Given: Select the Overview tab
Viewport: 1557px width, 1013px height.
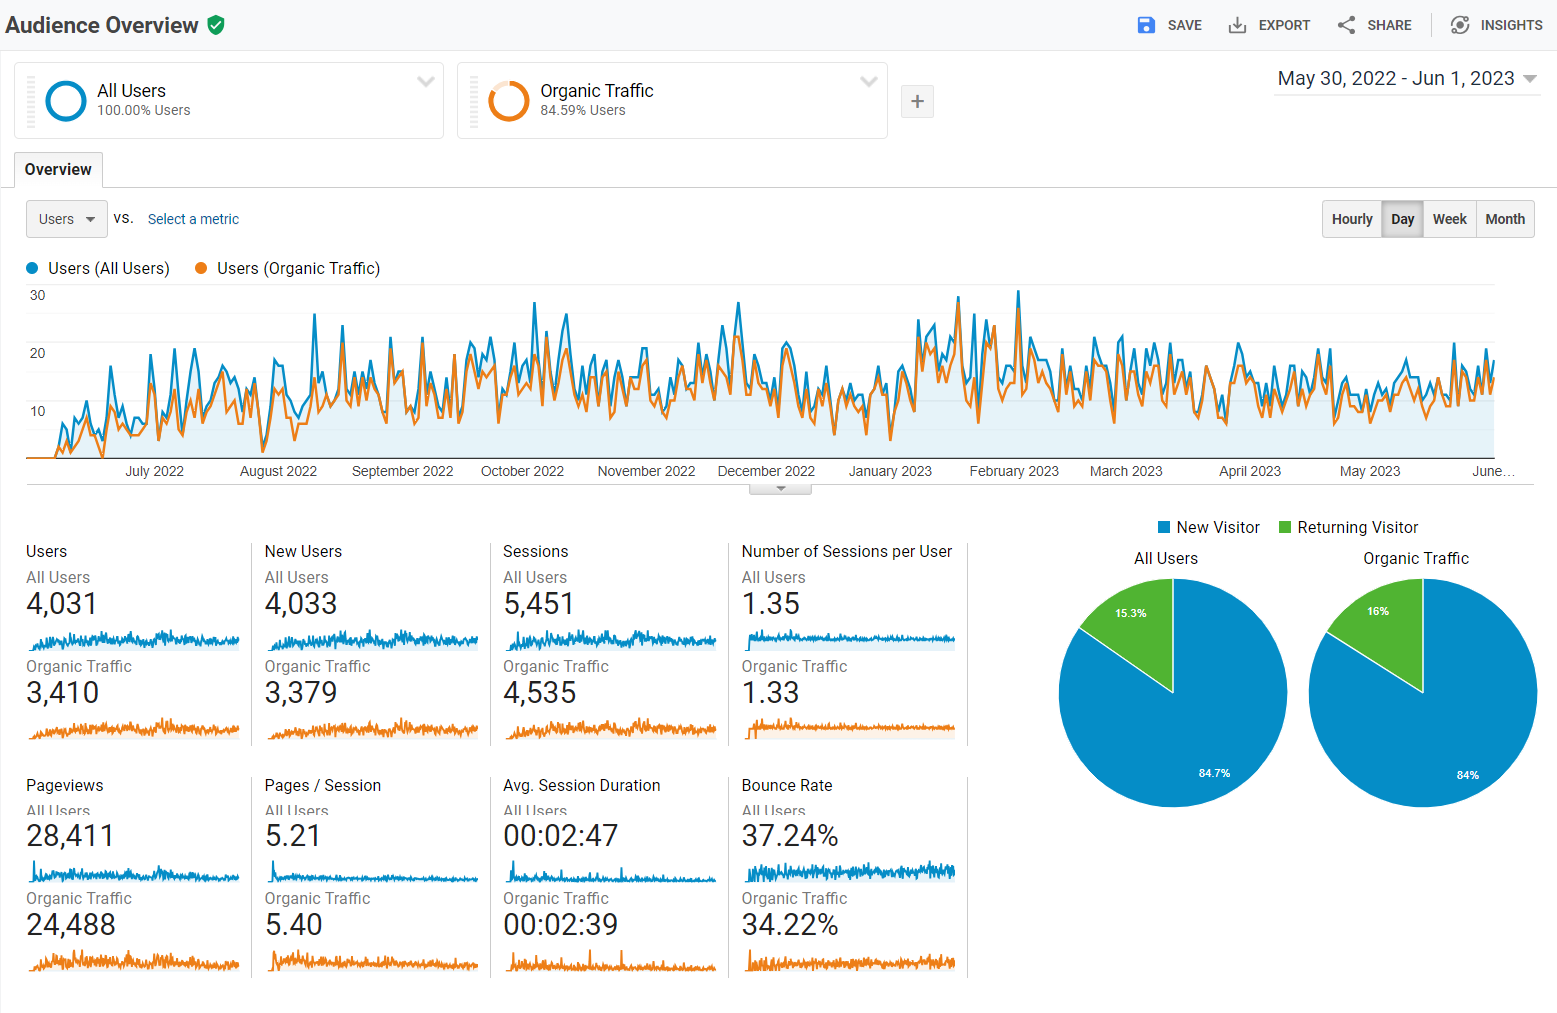Looking at the screenshot, I should pyautogui.click(x=57, y=170).
